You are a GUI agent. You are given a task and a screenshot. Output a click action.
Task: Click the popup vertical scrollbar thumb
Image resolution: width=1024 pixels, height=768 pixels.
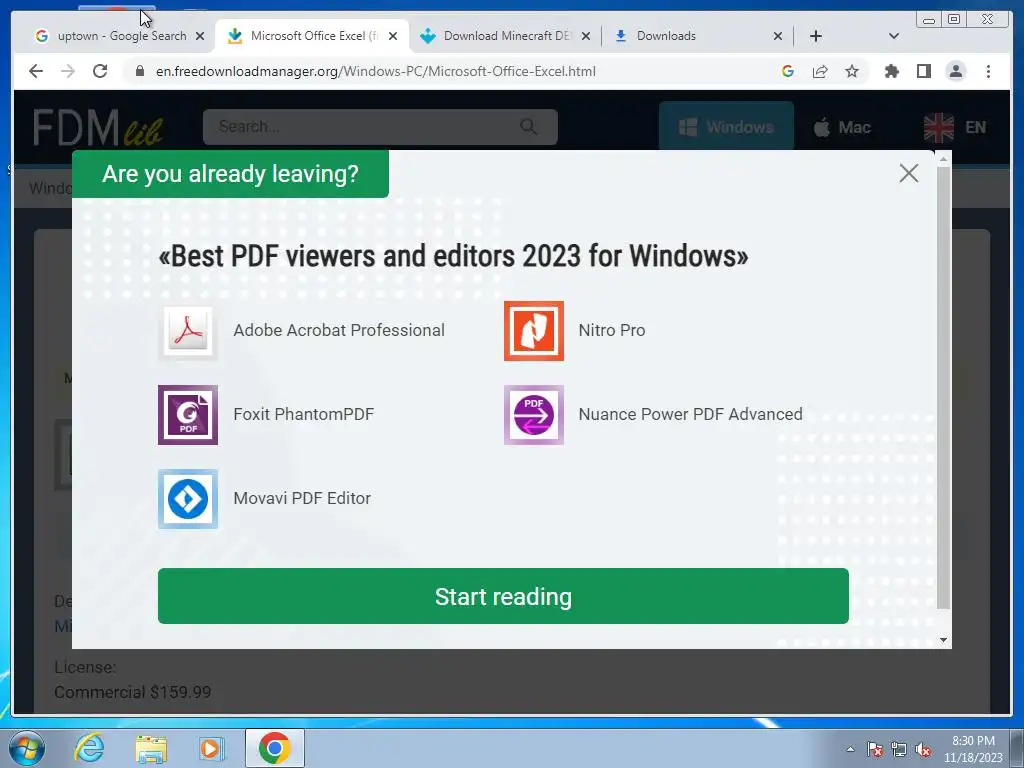943,387
